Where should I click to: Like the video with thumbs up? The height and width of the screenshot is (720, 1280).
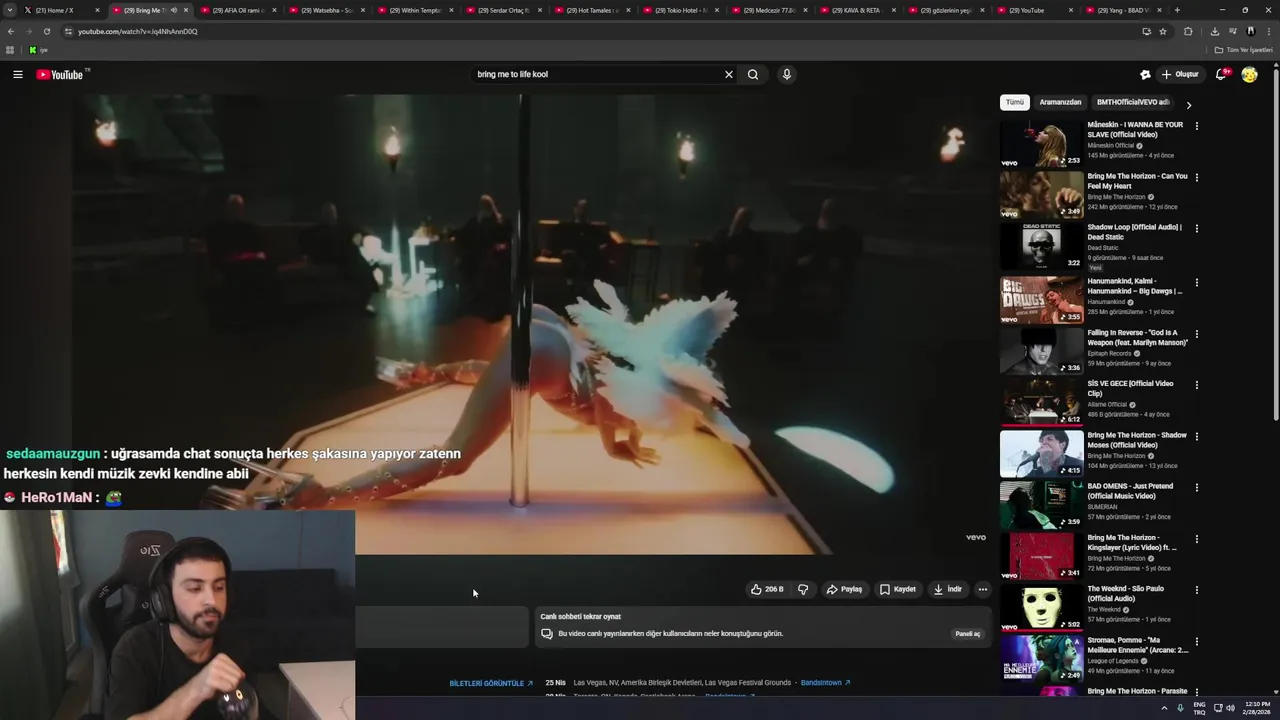(x=767, y=589)
